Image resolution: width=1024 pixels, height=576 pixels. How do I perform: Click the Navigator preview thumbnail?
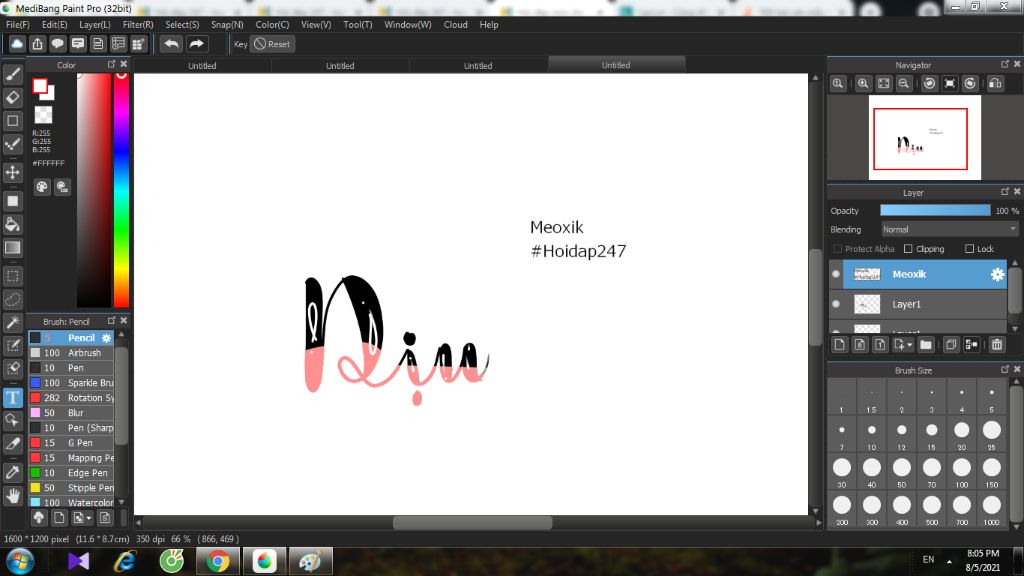point(924,138)
